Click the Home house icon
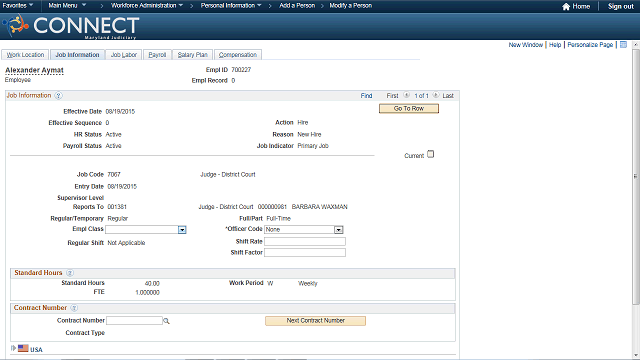Image resolution: width=640 pixels, height=360 pixels. tap(566, 7)
